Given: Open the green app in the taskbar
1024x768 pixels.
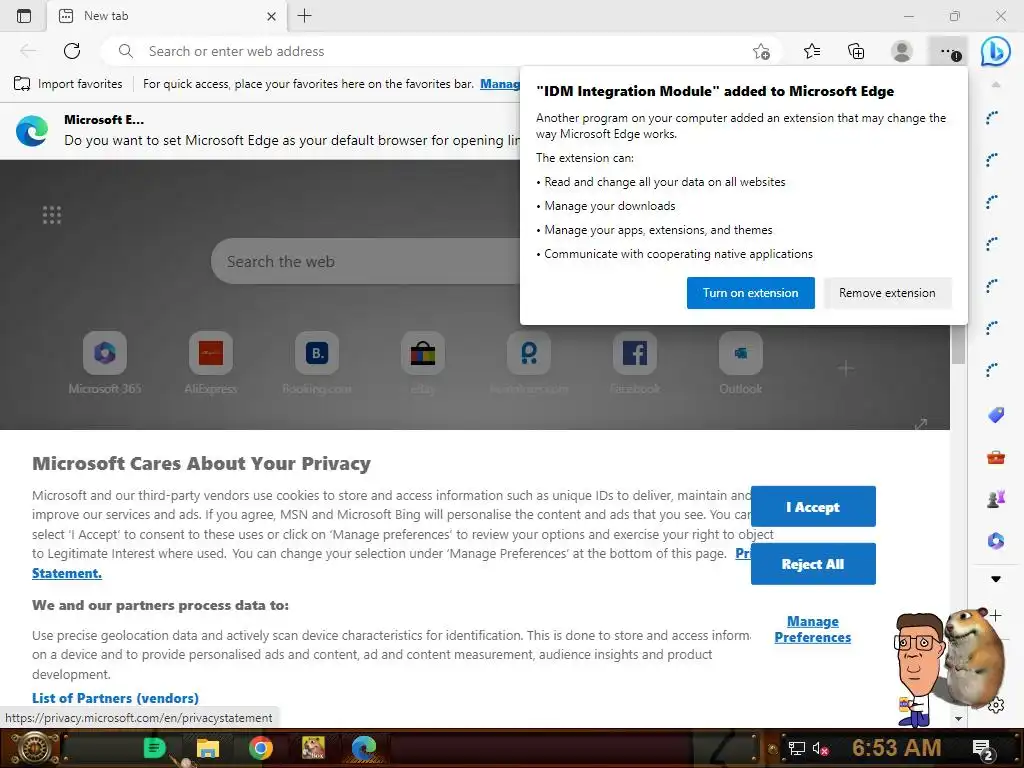Looking at the screenshot, I should pos(155,748).
